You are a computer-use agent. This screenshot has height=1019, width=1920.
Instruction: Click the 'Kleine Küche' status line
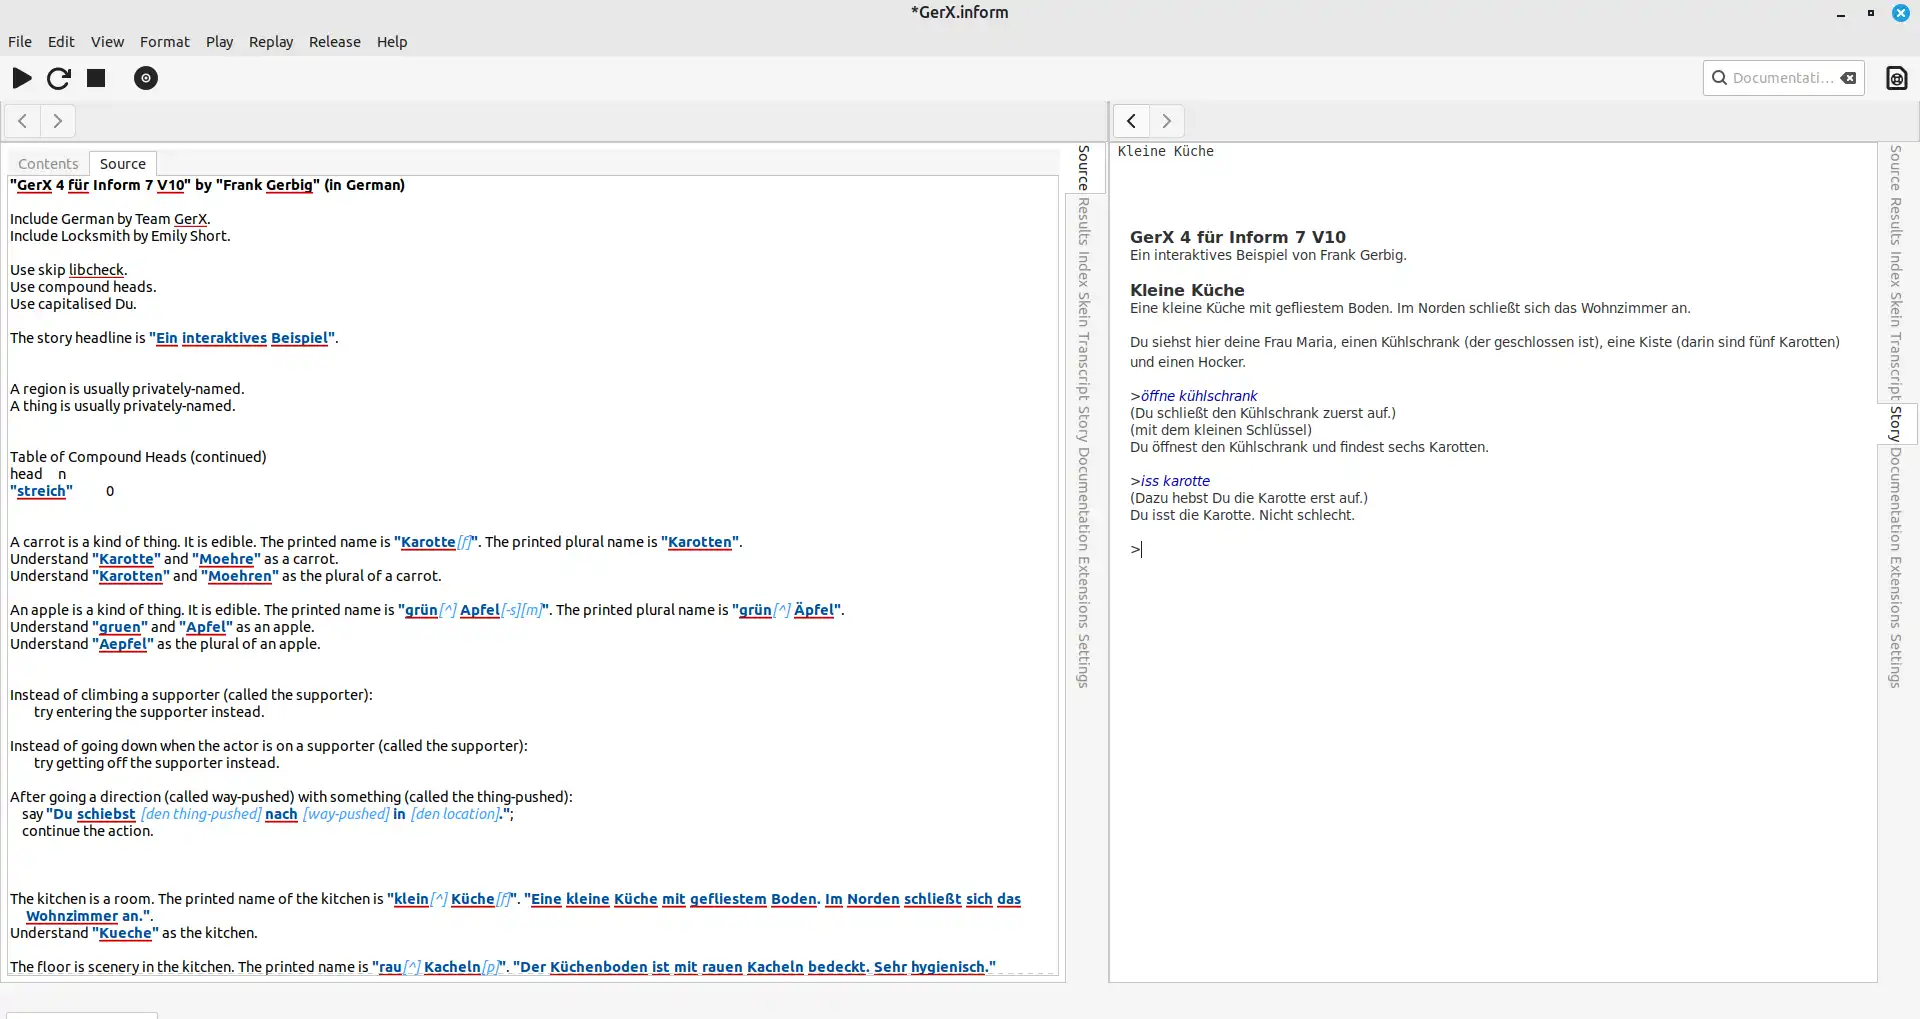(1166, 151)
